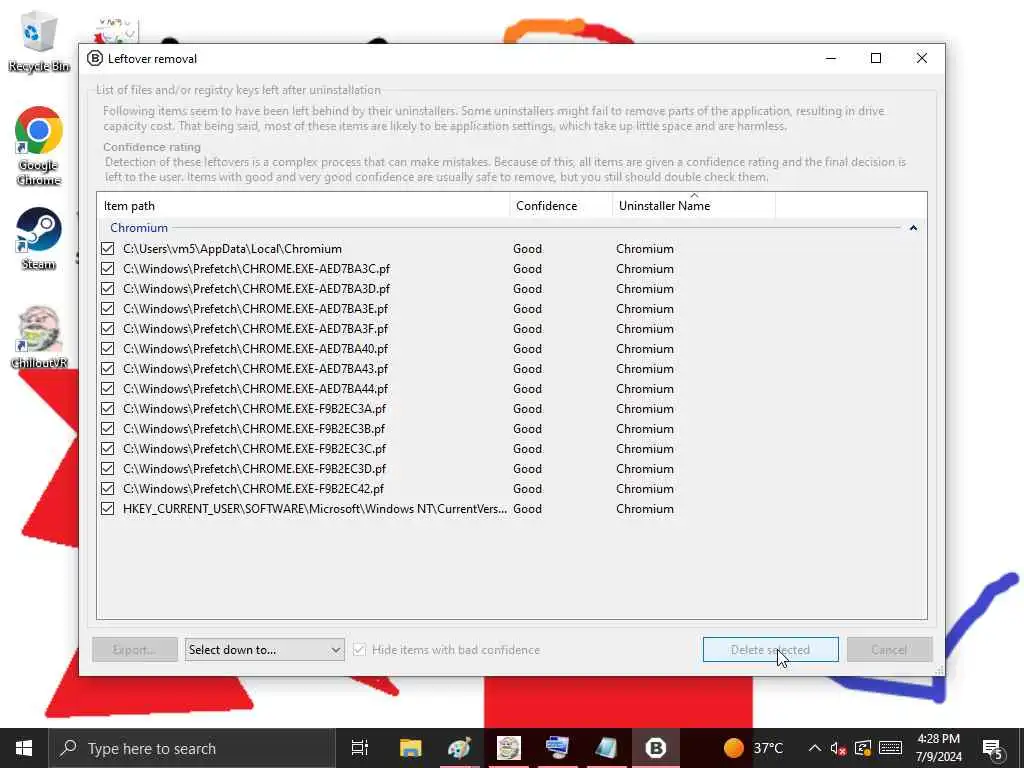Open Task View from the taskbar

360,748
